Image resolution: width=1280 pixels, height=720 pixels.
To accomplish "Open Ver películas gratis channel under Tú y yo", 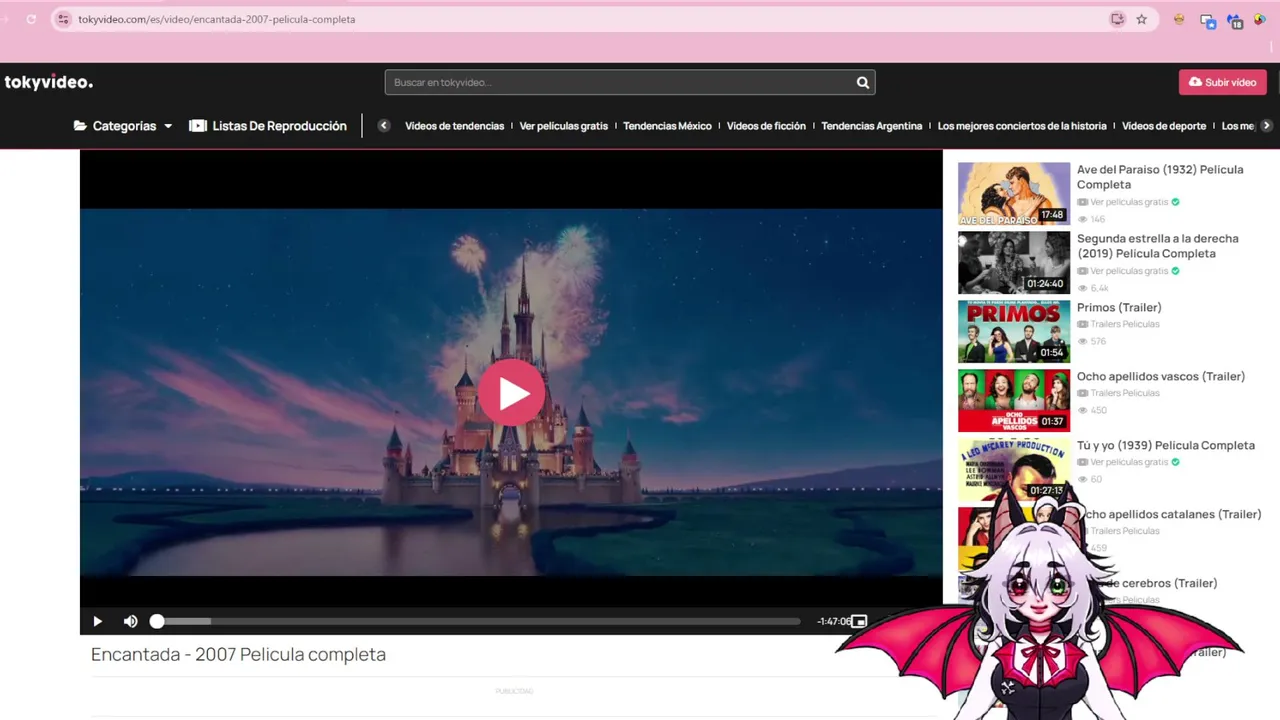I will [x=1129, y=462].
